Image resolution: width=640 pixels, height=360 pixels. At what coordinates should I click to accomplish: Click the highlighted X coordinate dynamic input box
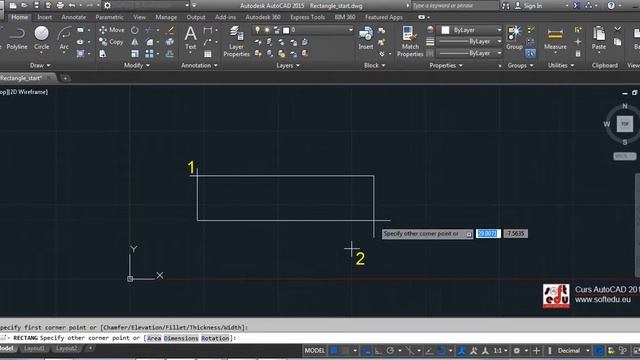[x=488, y=233]
